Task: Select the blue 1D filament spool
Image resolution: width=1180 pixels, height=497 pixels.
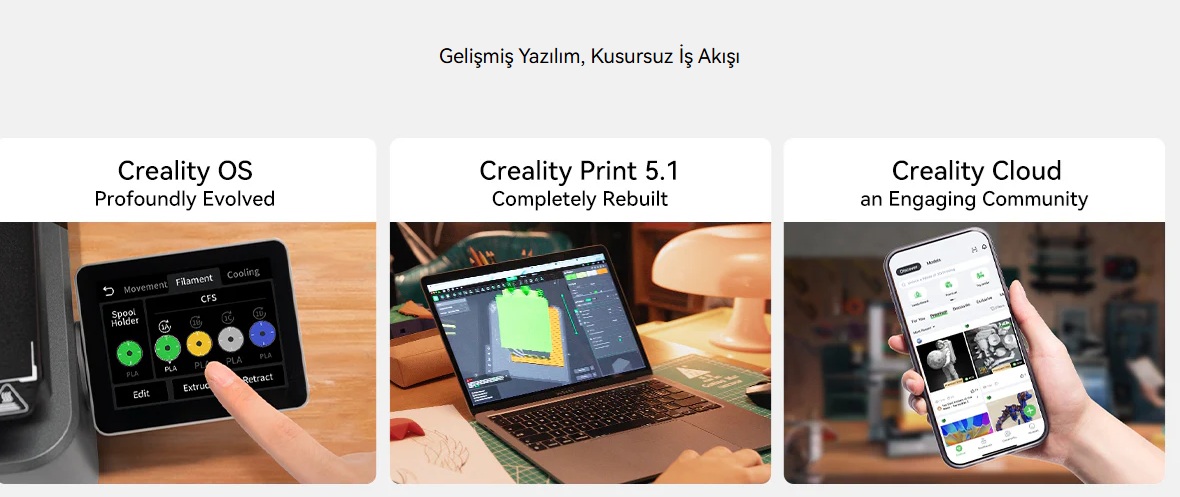Action: pyautogui.click(x=263, y=334)
